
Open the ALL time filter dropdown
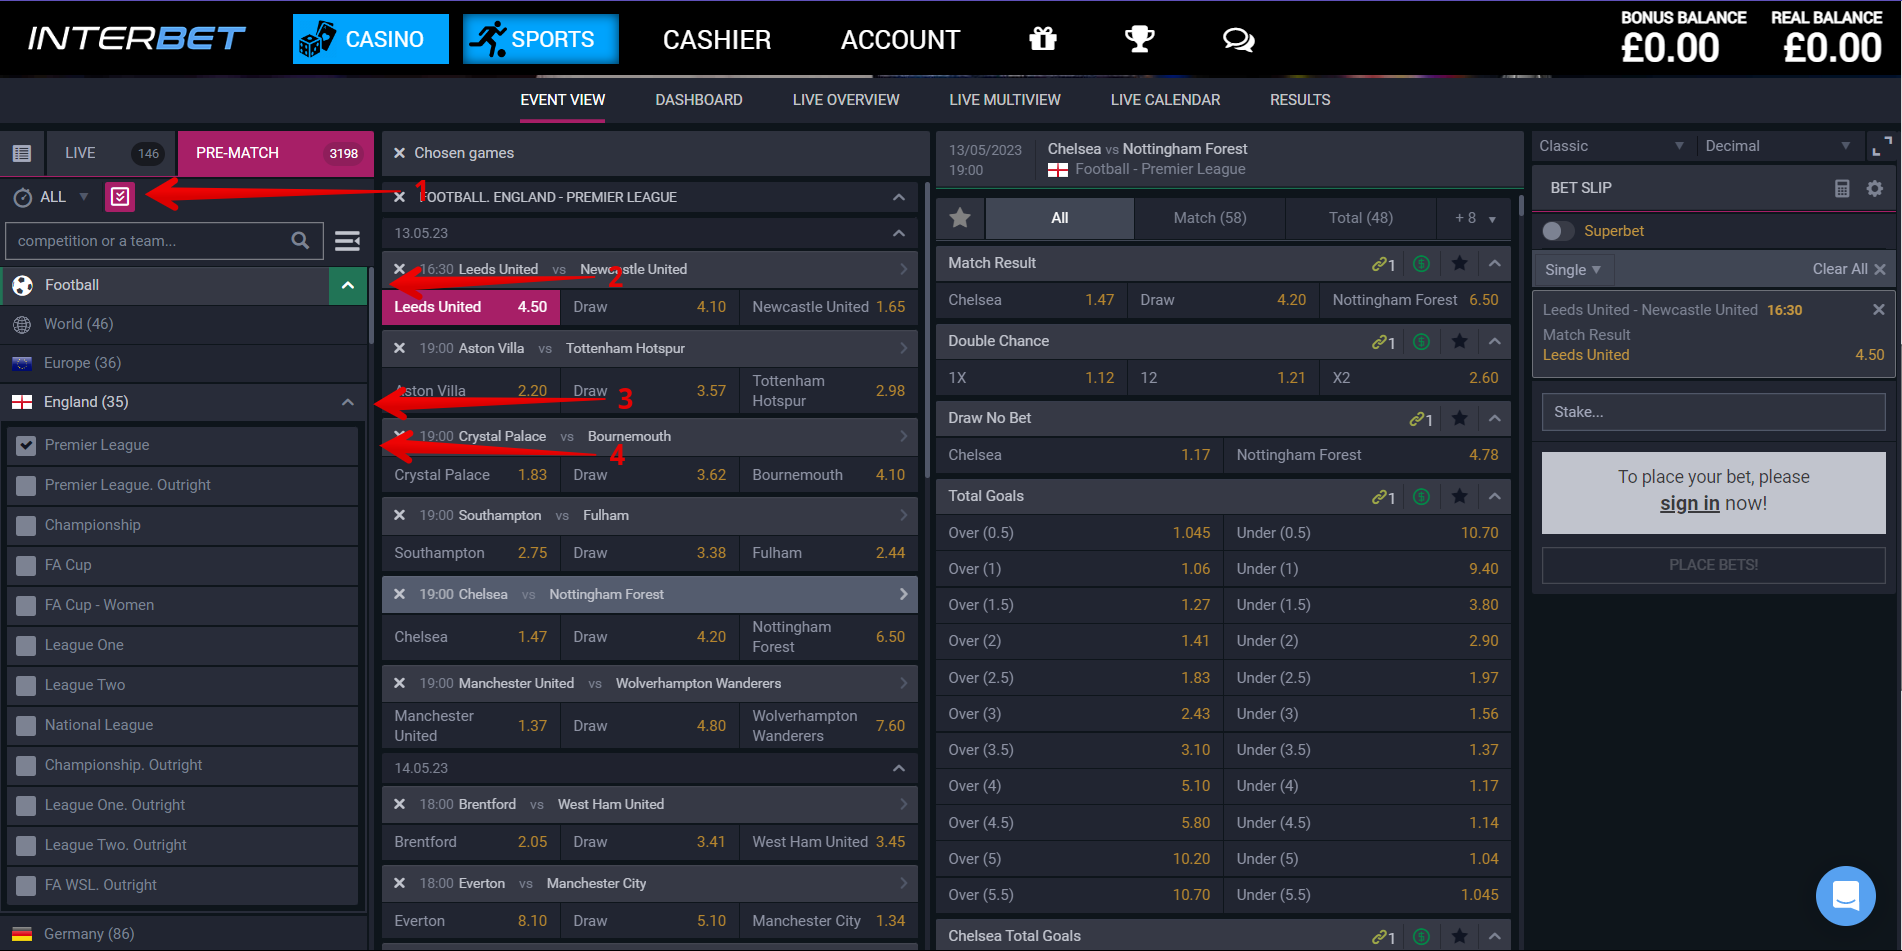click(52, 197)
